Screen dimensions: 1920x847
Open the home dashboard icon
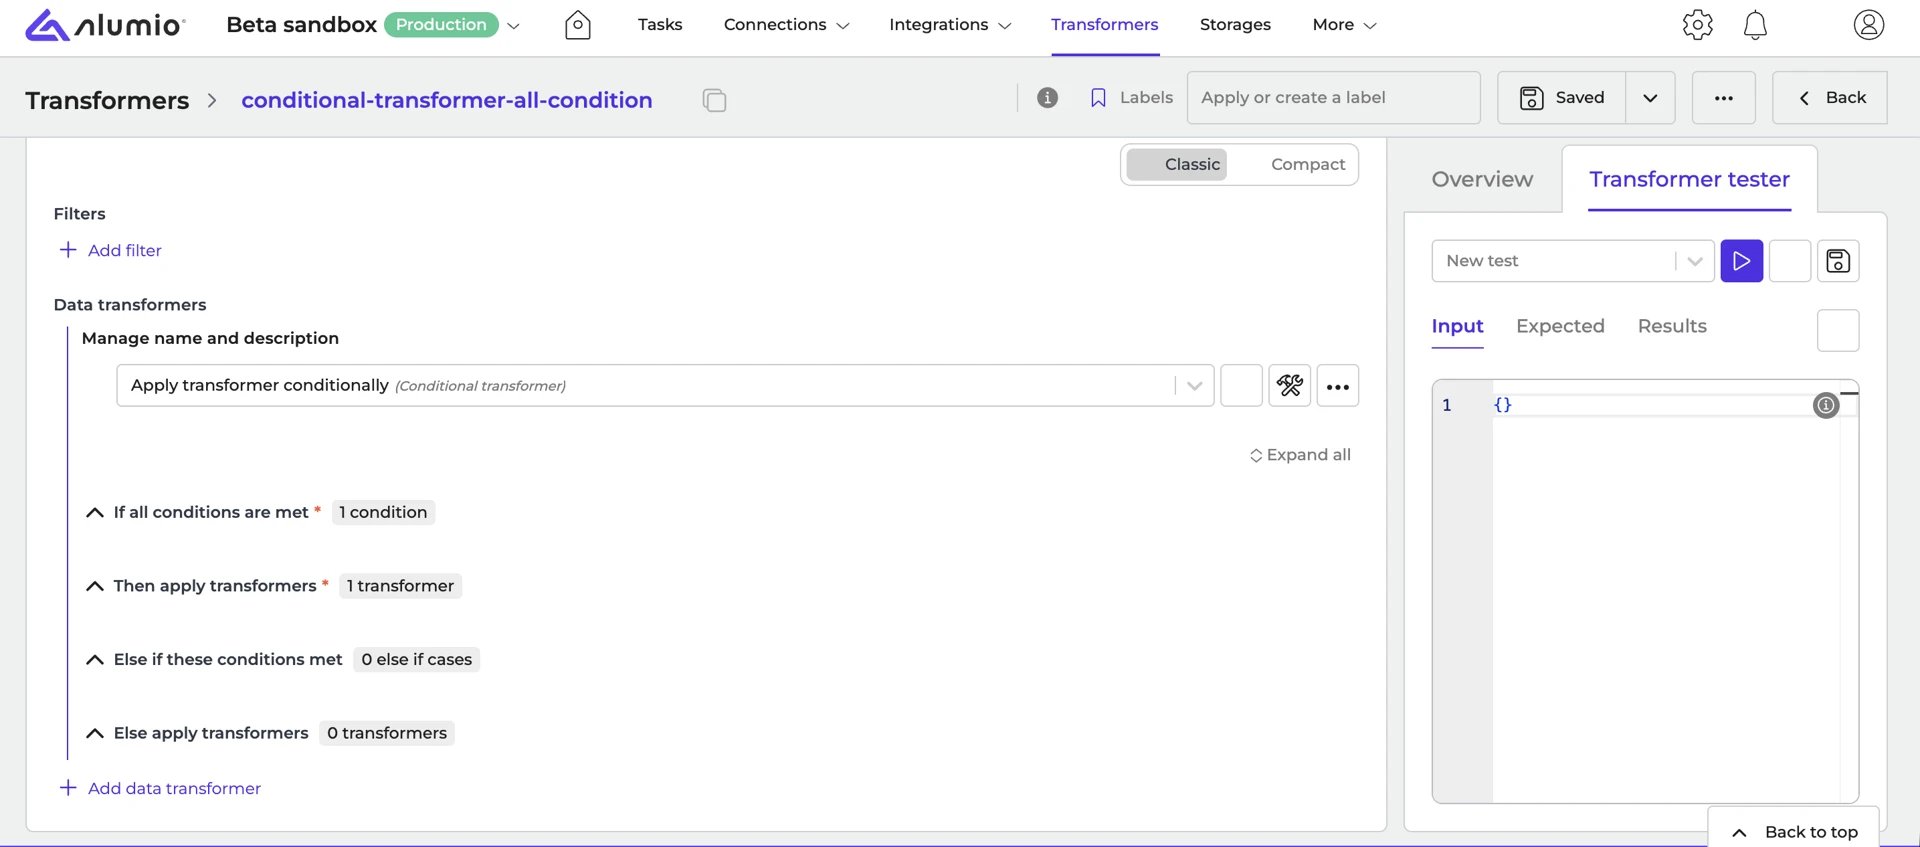[x=578, y=25]
